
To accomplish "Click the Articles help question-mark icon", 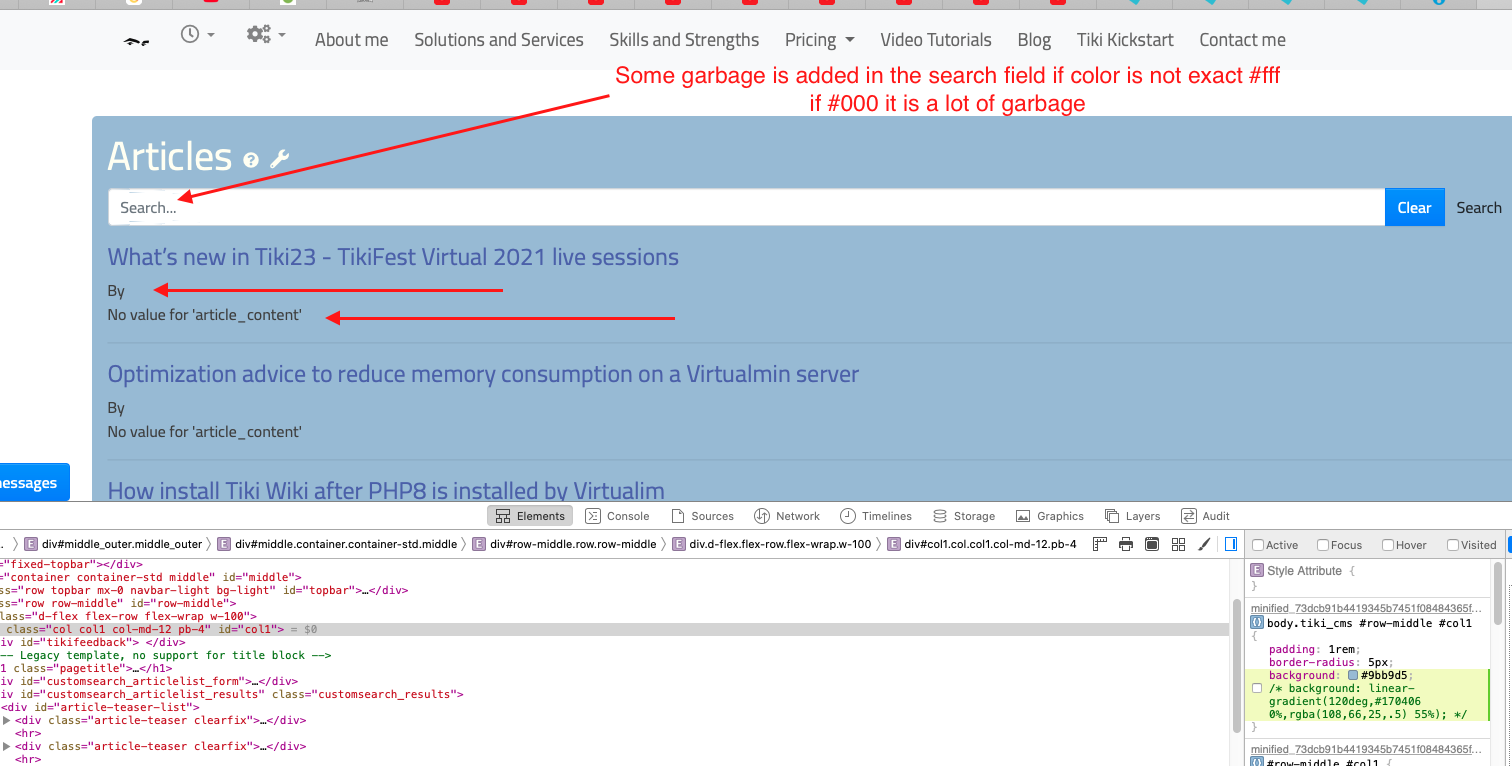I will (251, 160).
